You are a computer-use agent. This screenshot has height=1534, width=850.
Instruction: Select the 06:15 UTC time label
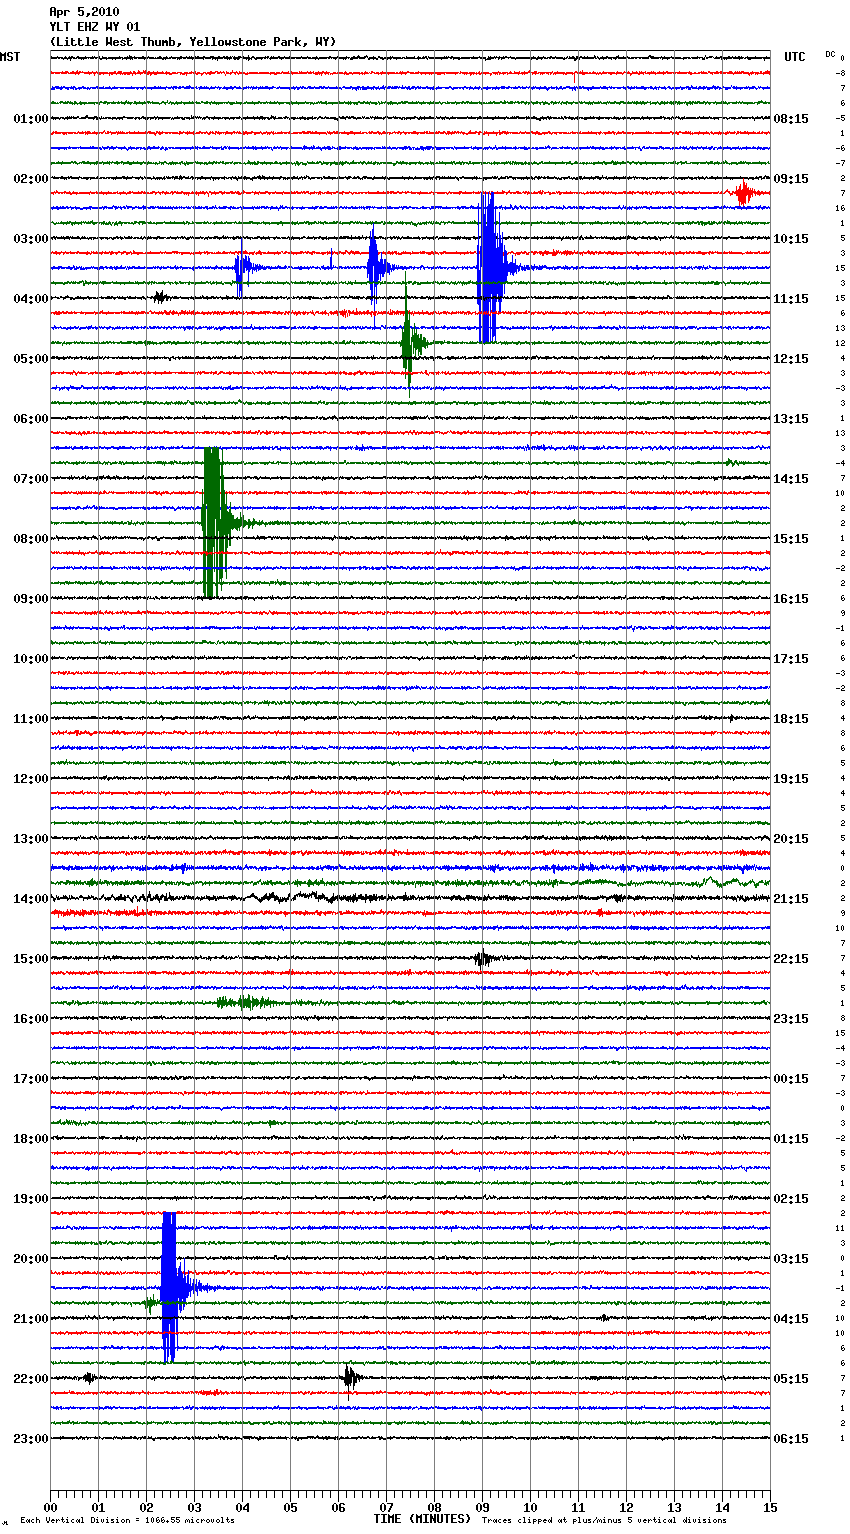pos(791,1439)
